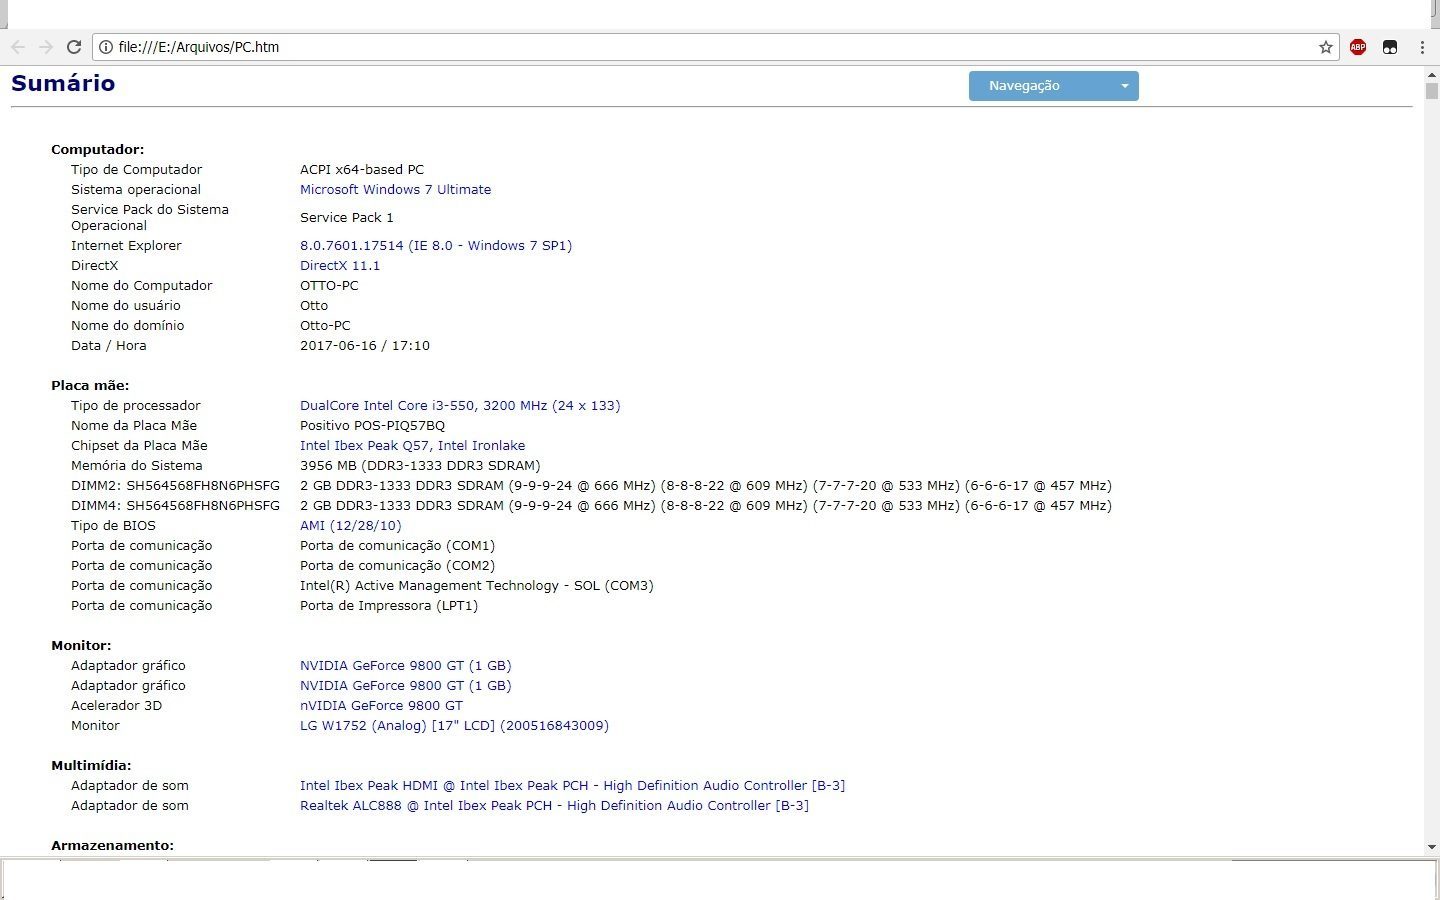Viewport: 1440px width, 900px height.
Task: Click the 3956 MB system memory value
Action: coord(420,466)
